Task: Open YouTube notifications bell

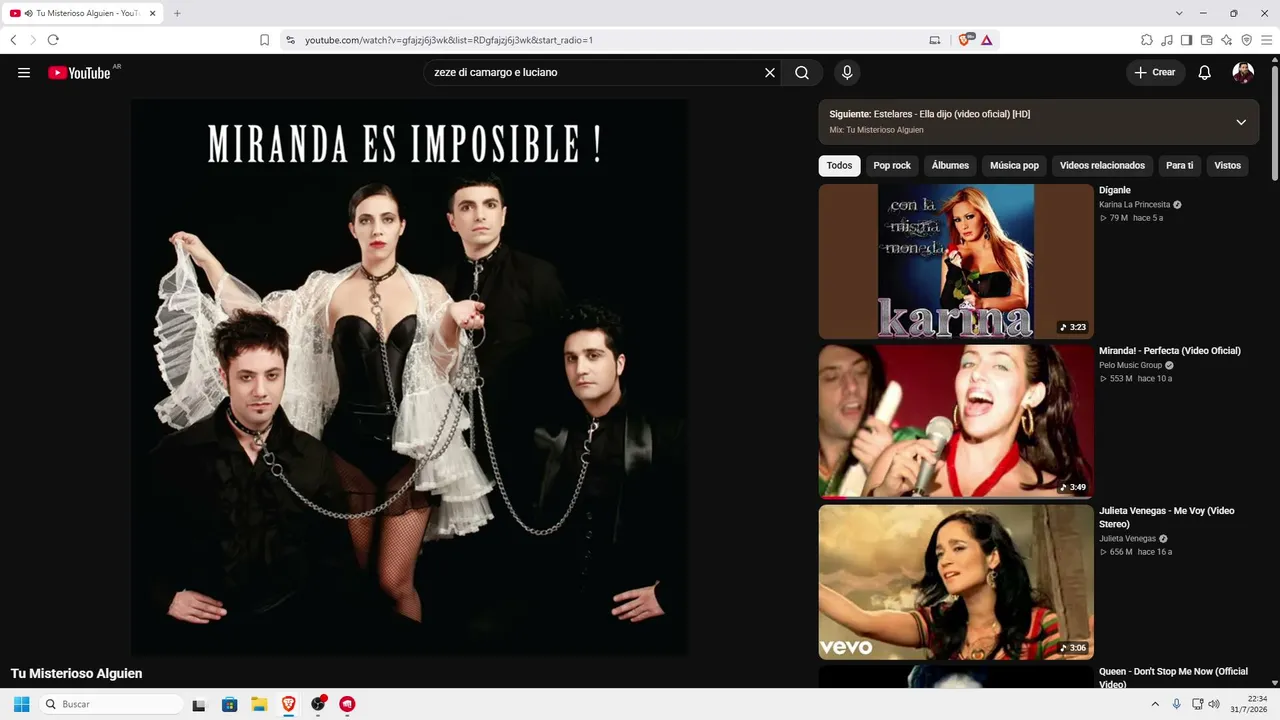Action: pyautogui.click(x=1205, y=72)
